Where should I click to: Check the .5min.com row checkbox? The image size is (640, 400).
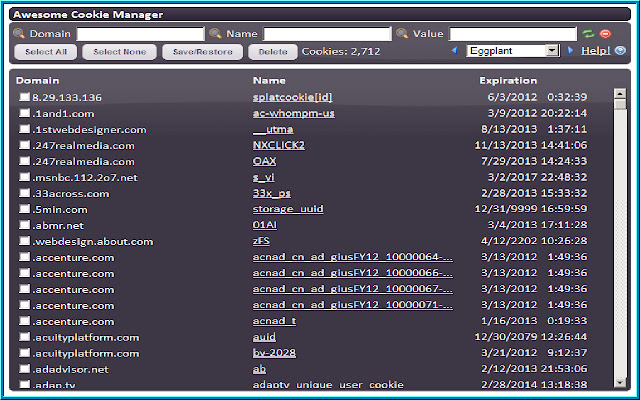point(24,209)
